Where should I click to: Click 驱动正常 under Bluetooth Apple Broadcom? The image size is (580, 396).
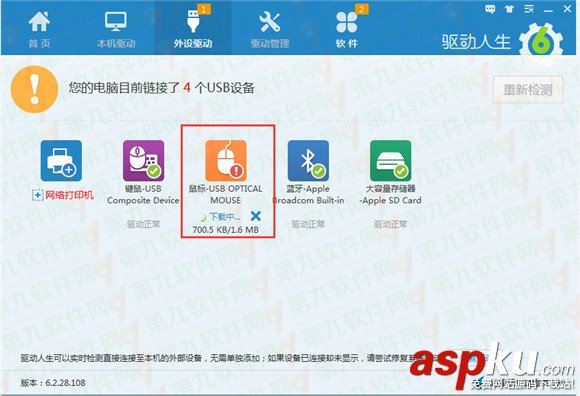308,224
